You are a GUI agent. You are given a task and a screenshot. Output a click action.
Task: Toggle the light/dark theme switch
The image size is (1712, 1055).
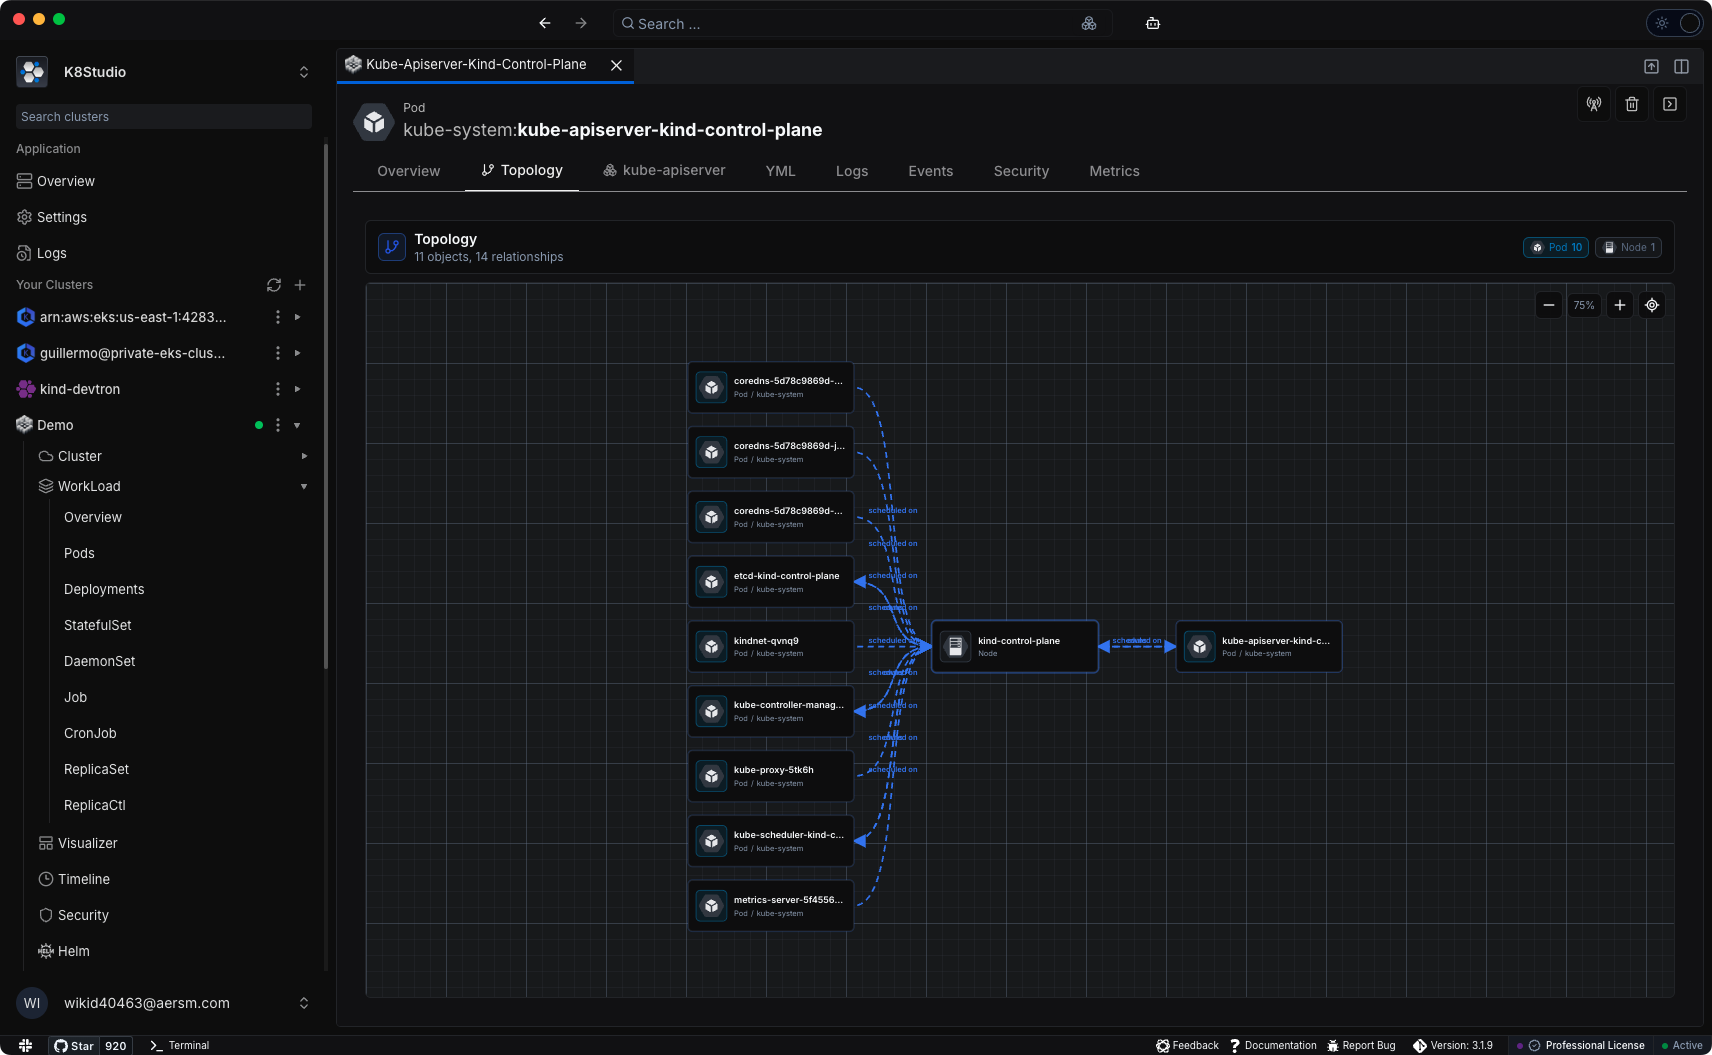(x=1675, y=23)
